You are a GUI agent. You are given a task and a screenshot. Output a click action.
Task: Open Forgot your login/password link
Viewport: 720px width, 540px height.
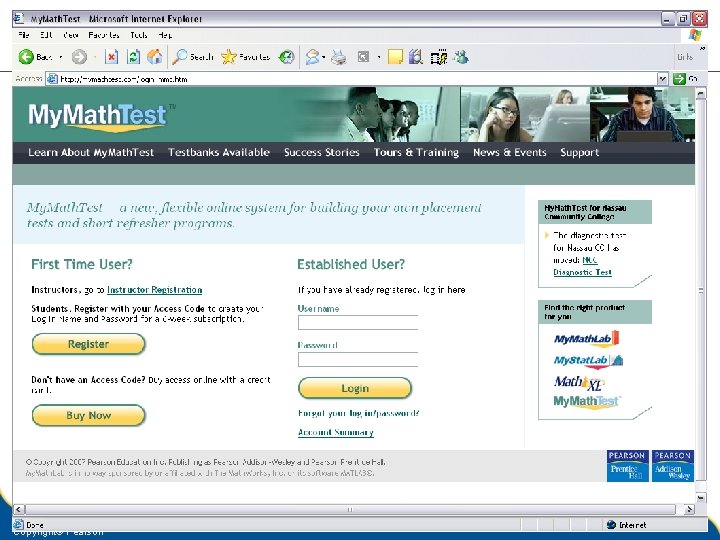[358, 413]
